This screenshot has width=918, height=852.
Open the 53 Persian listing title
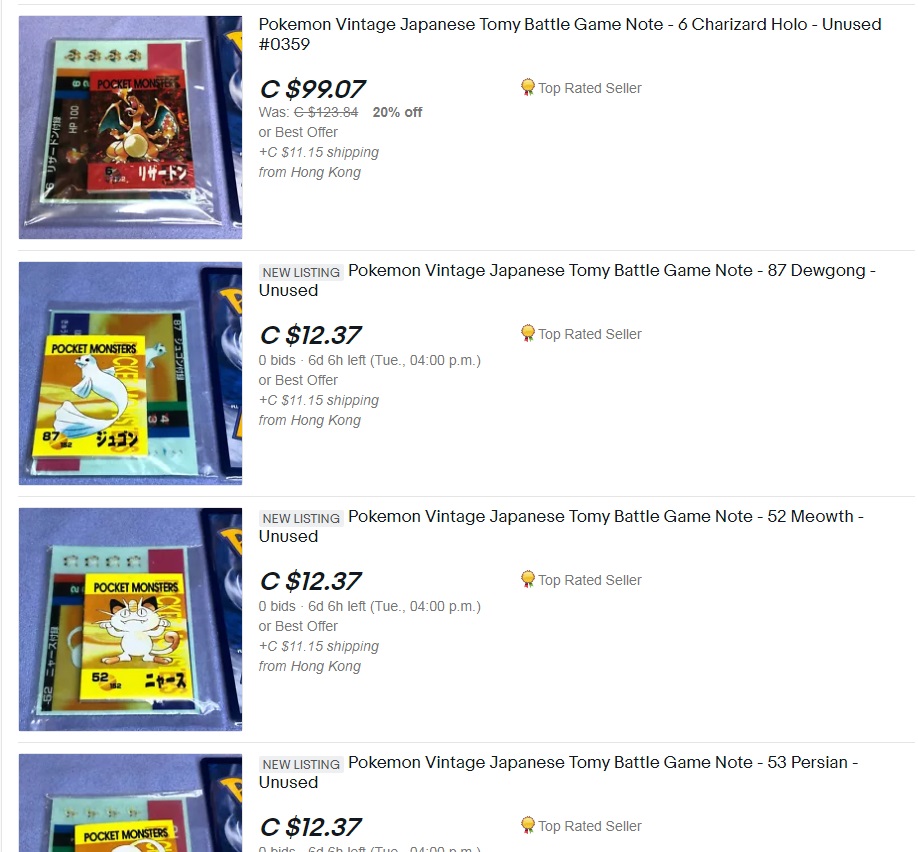[559, 772]
